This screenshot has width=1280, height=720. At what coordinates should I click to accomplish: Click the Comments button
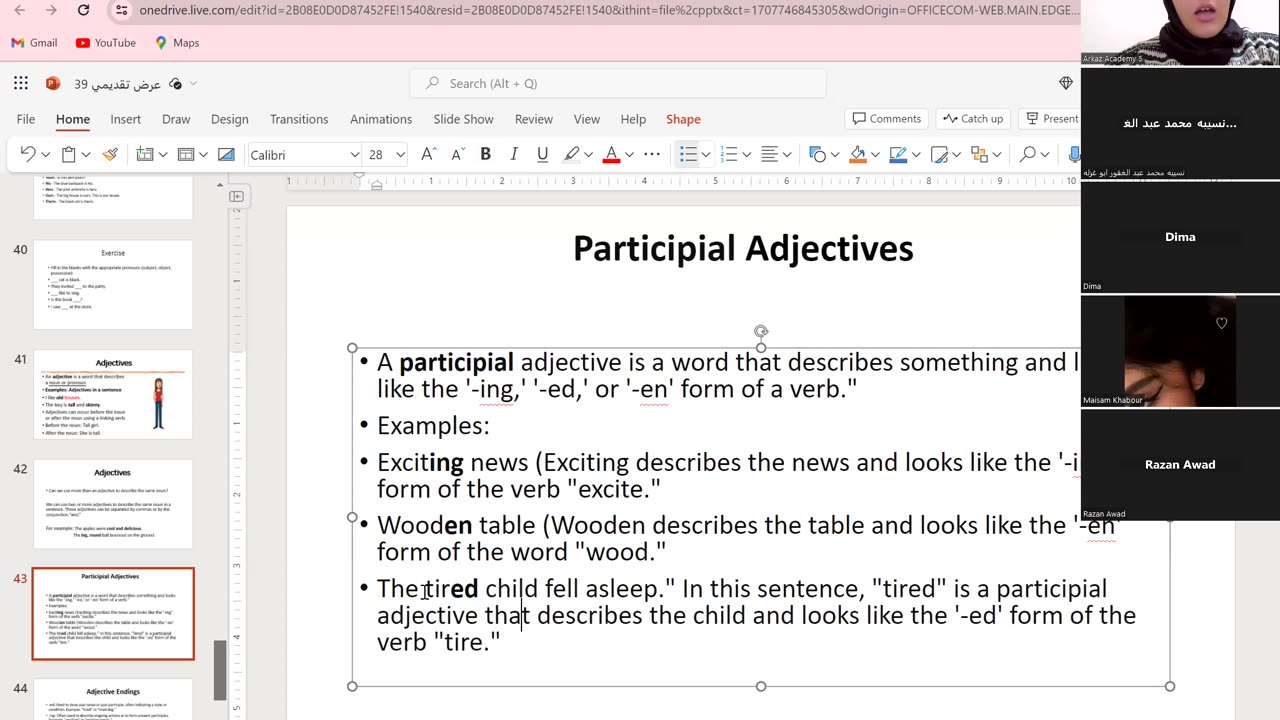click(x=886, y=119)
